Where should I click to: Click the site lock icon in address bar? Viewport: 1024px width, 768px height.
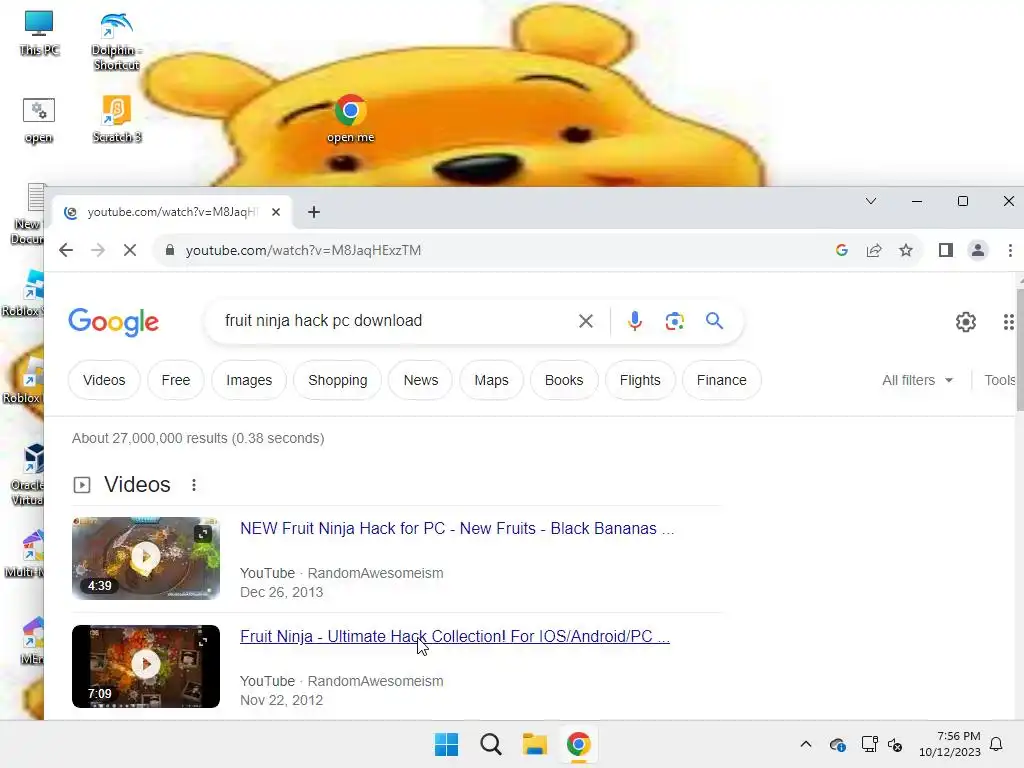tap(170, 250)
